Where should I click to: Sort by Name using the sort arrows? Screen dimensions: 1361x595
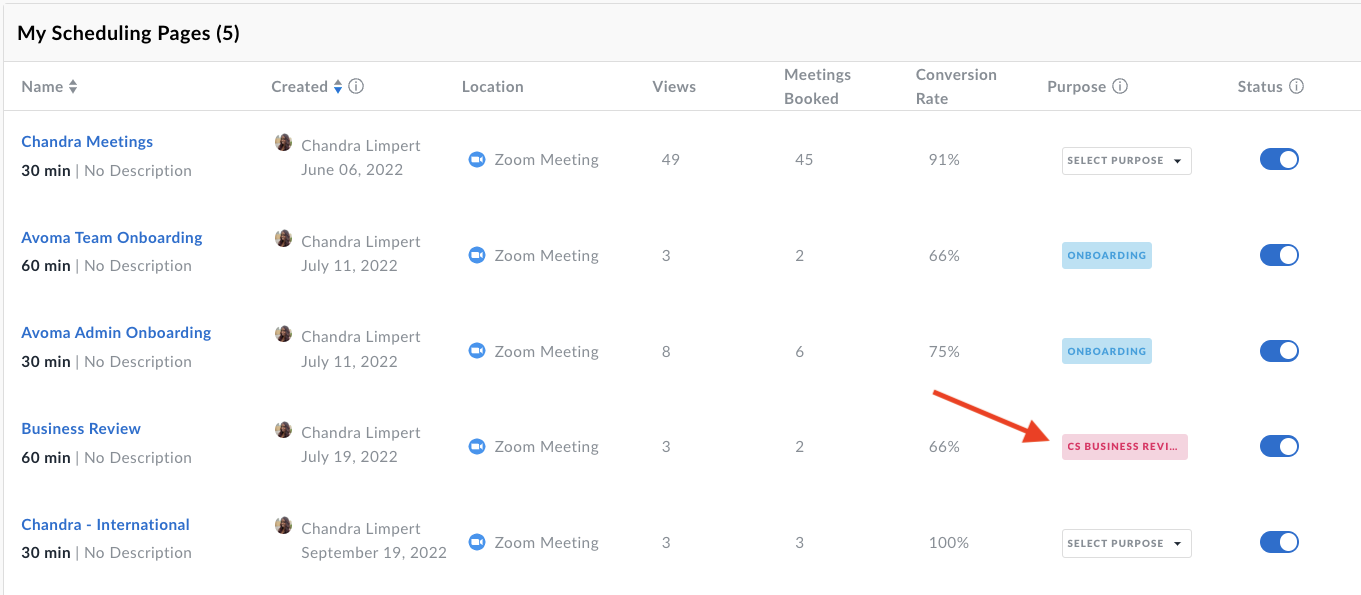point(73,87)
